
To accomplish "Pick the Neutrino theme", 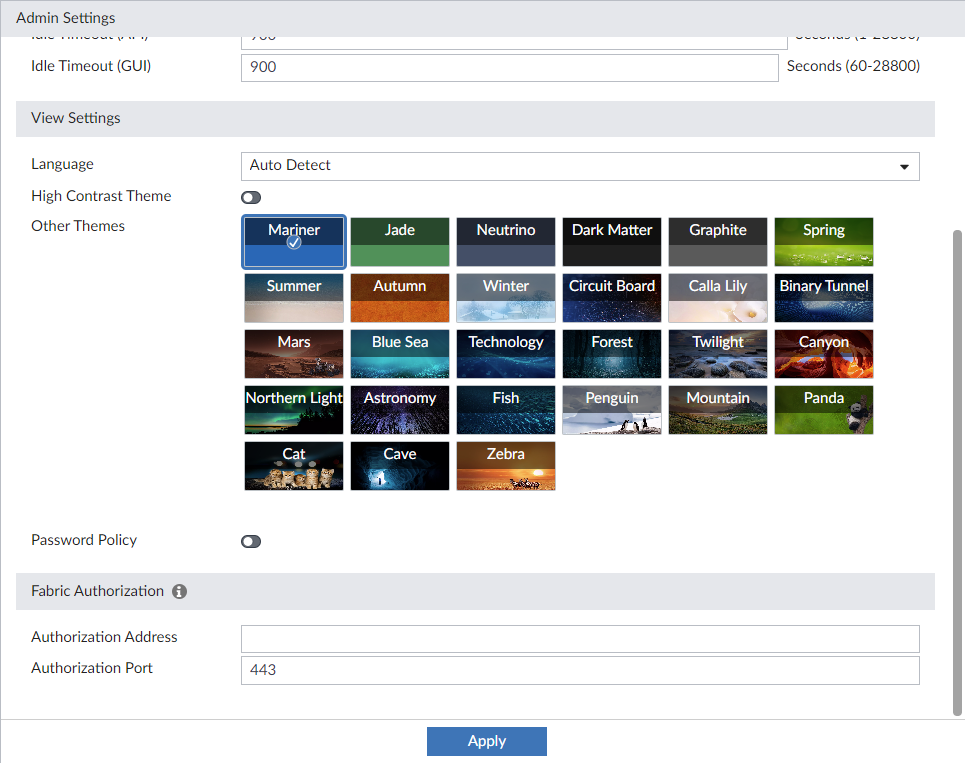I will coord(506,242).
